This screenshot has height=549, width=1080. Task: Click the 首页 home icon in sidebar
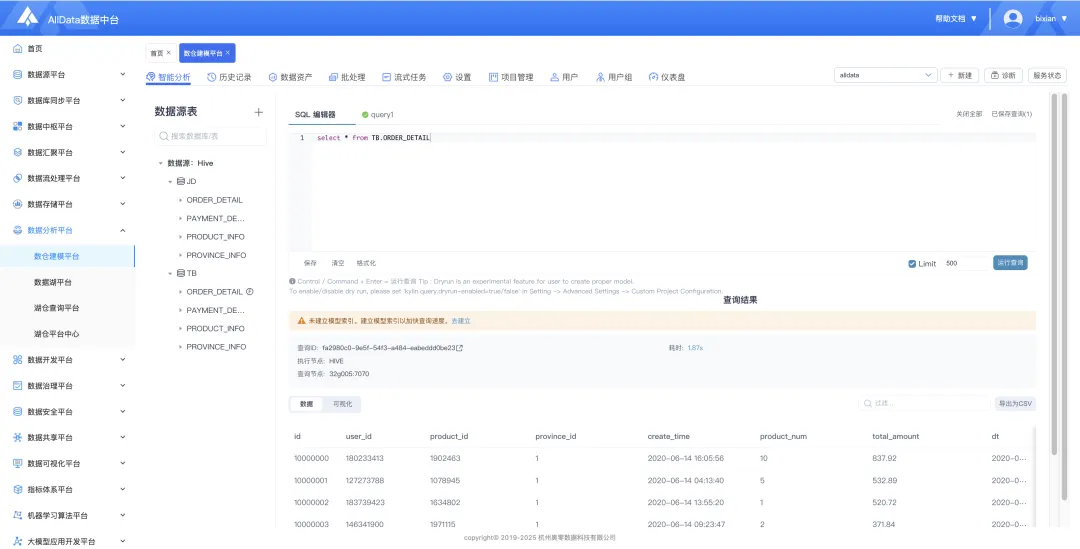[x=18, y=49]
